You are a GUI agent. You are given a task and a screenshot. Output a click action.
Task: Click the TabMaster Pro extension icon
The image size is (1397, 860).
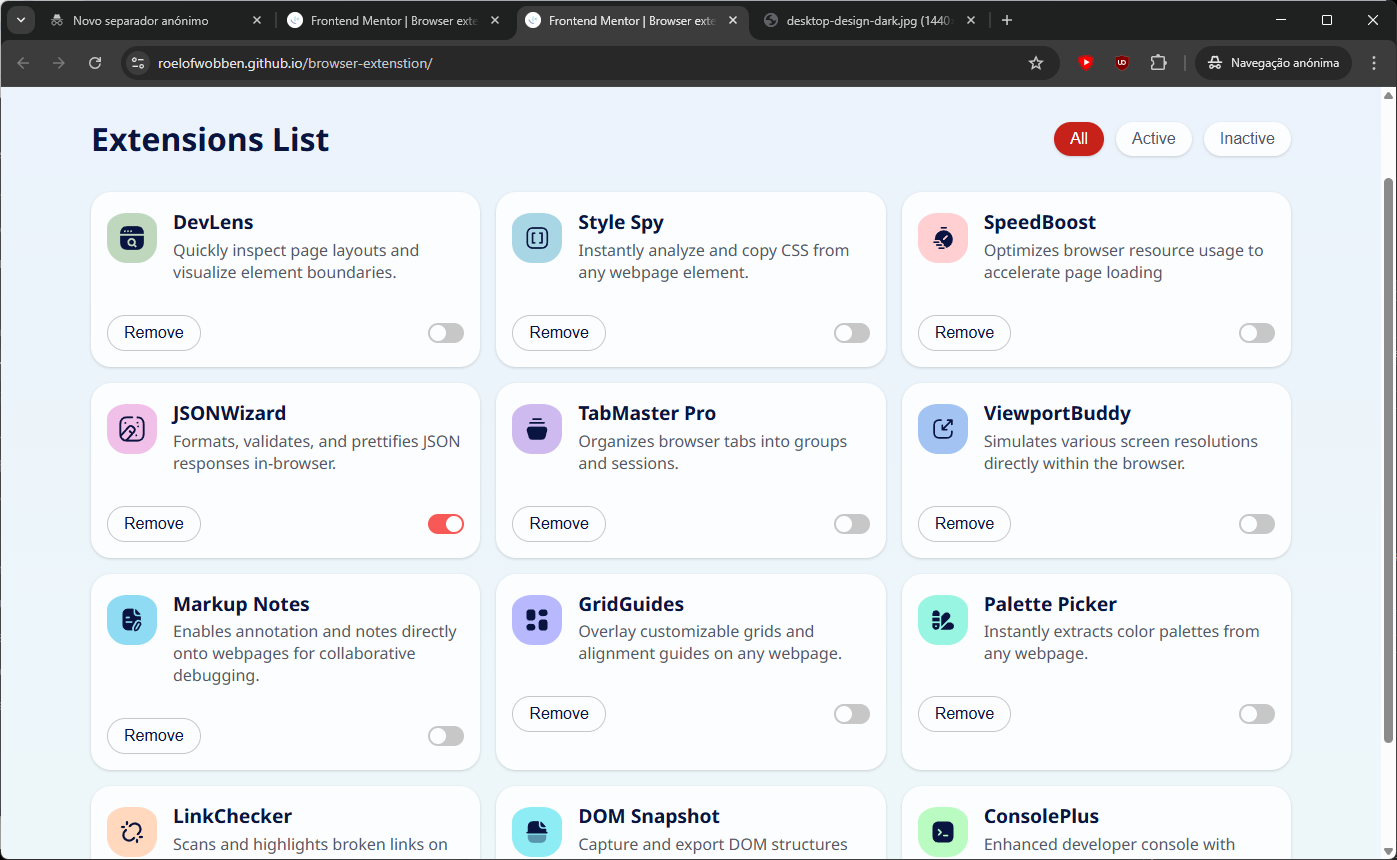537,429
